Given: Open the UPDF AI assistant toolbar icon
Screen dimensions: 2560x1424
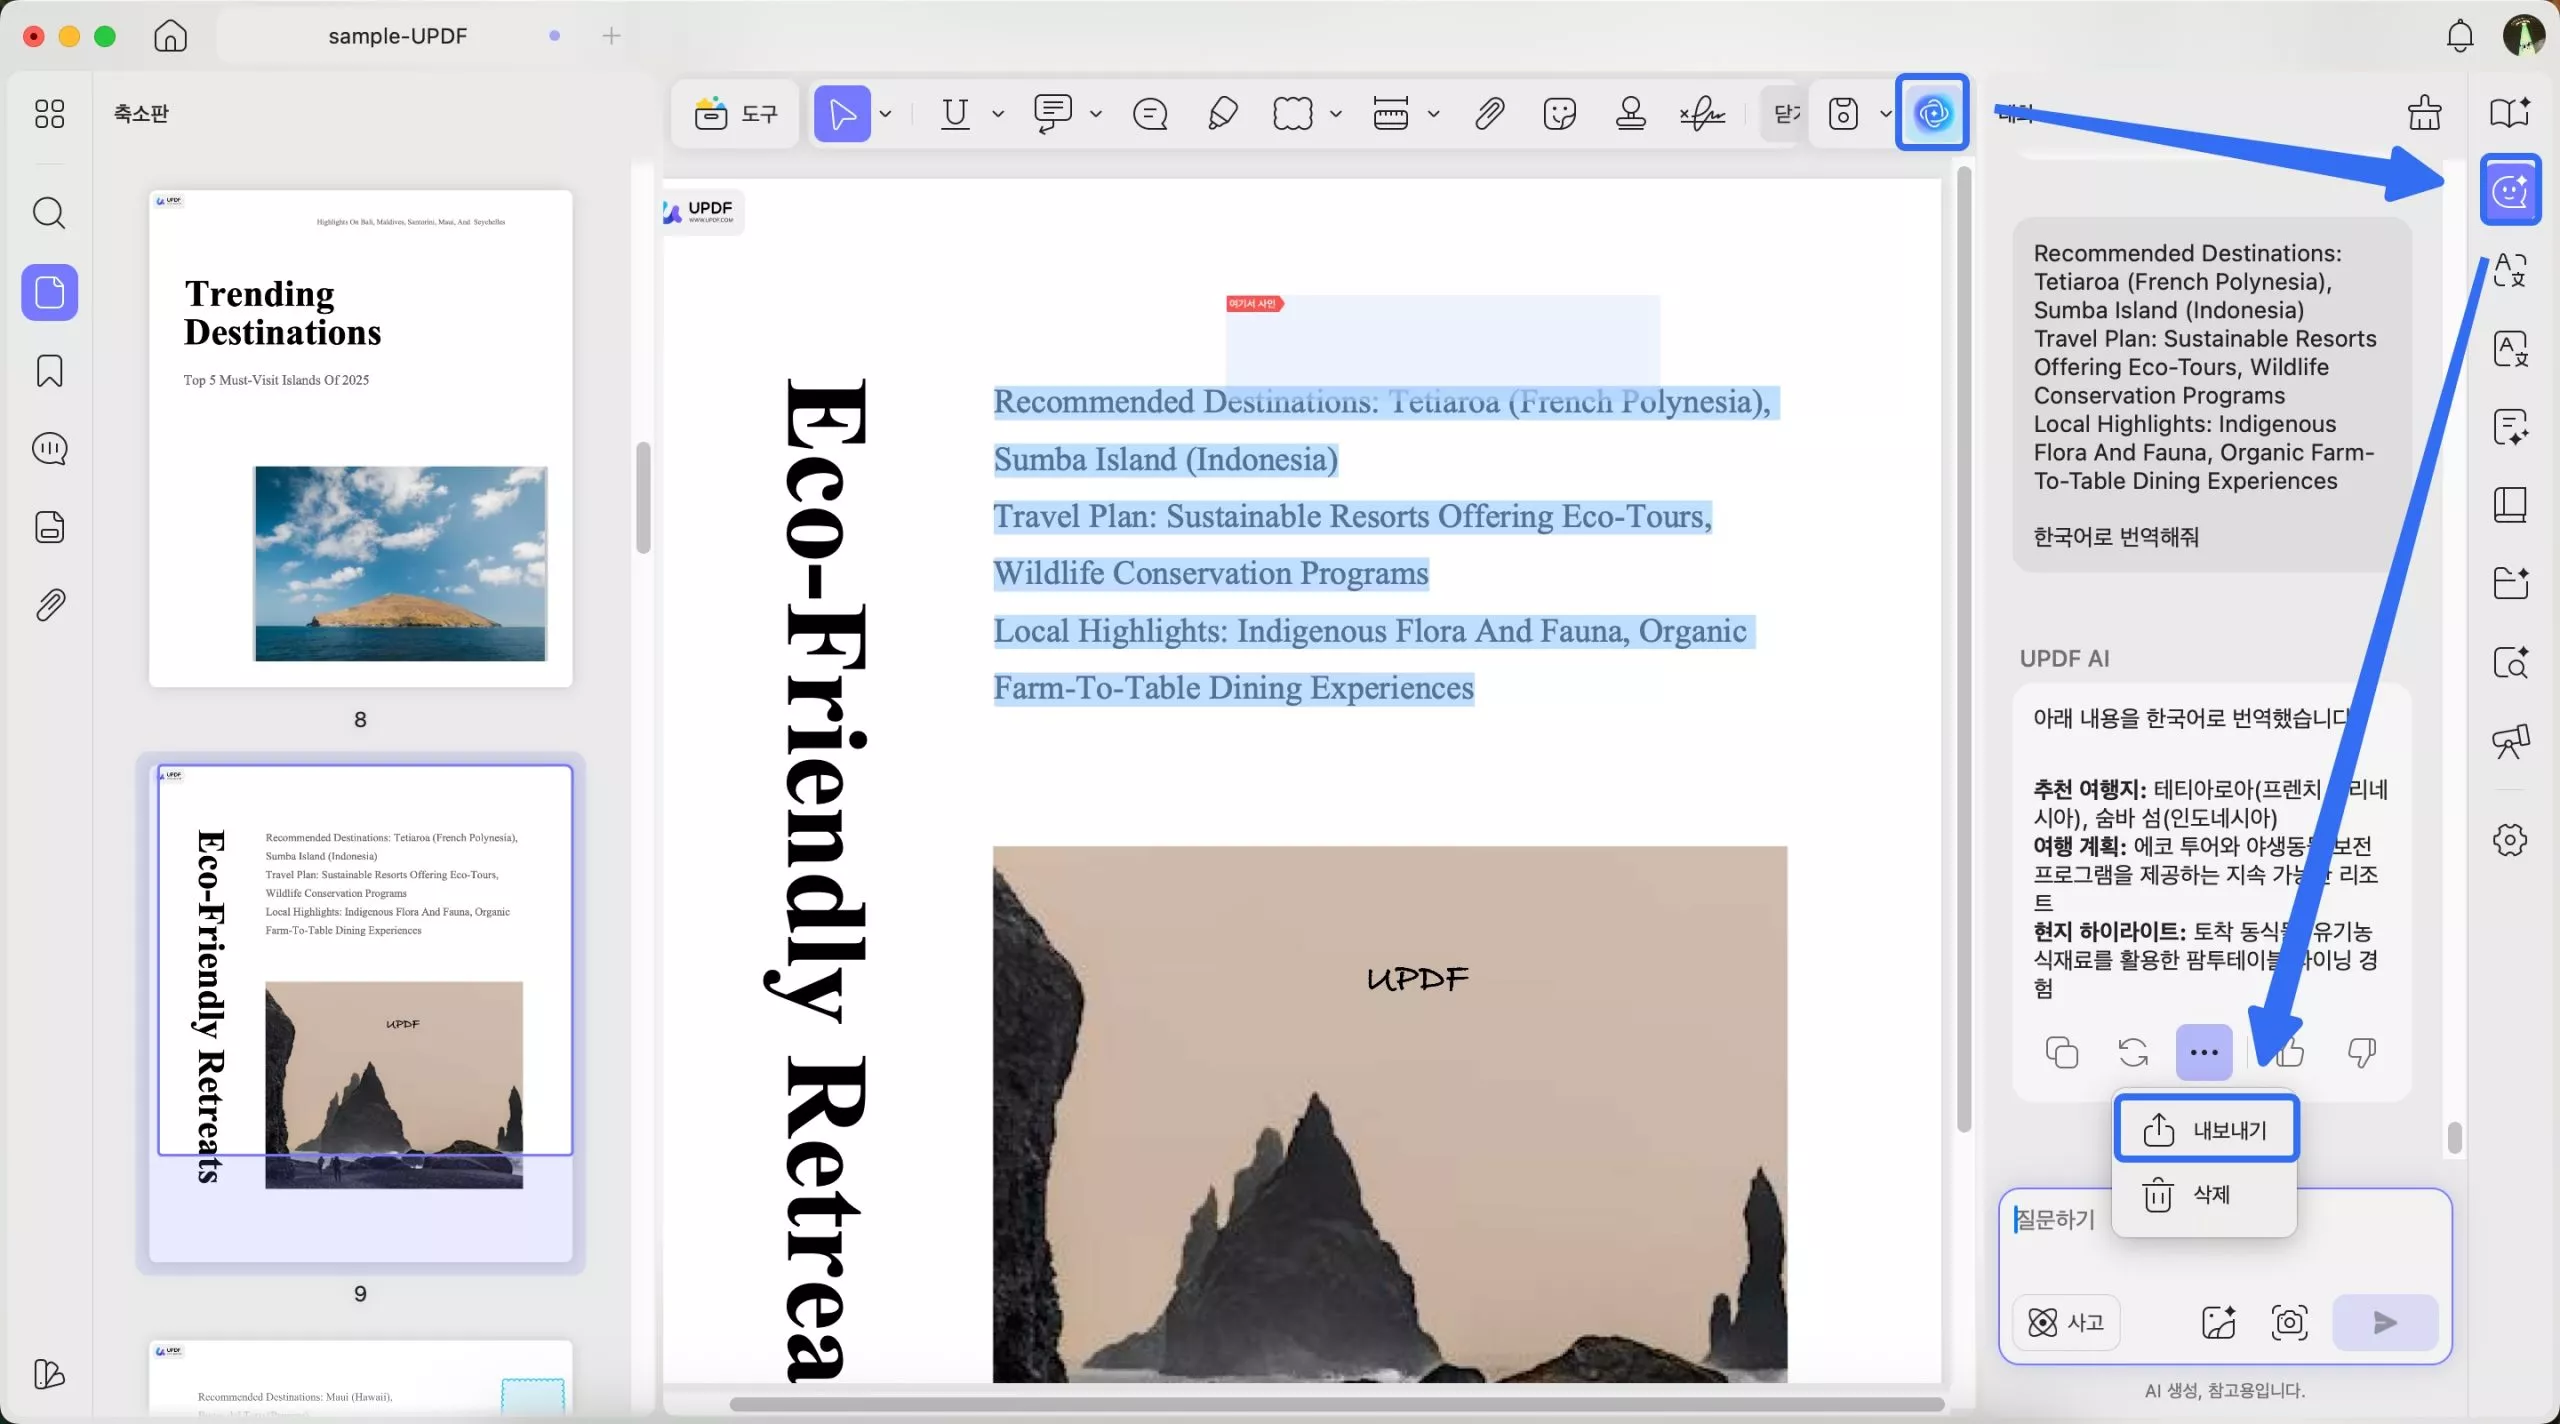Looking at the screenshot, I should click(1931, 113).
